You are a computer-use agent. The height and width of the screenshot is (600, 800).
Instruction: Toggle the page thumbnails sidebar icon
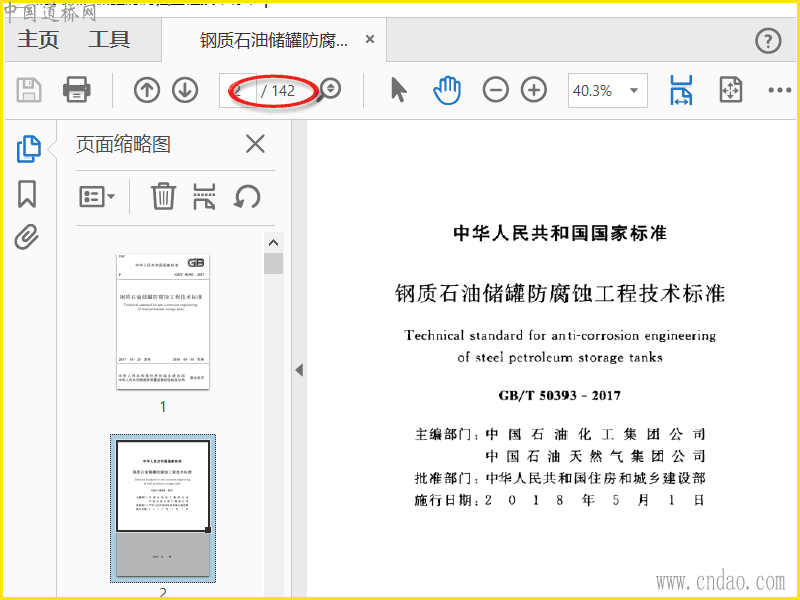coord(29,149)
